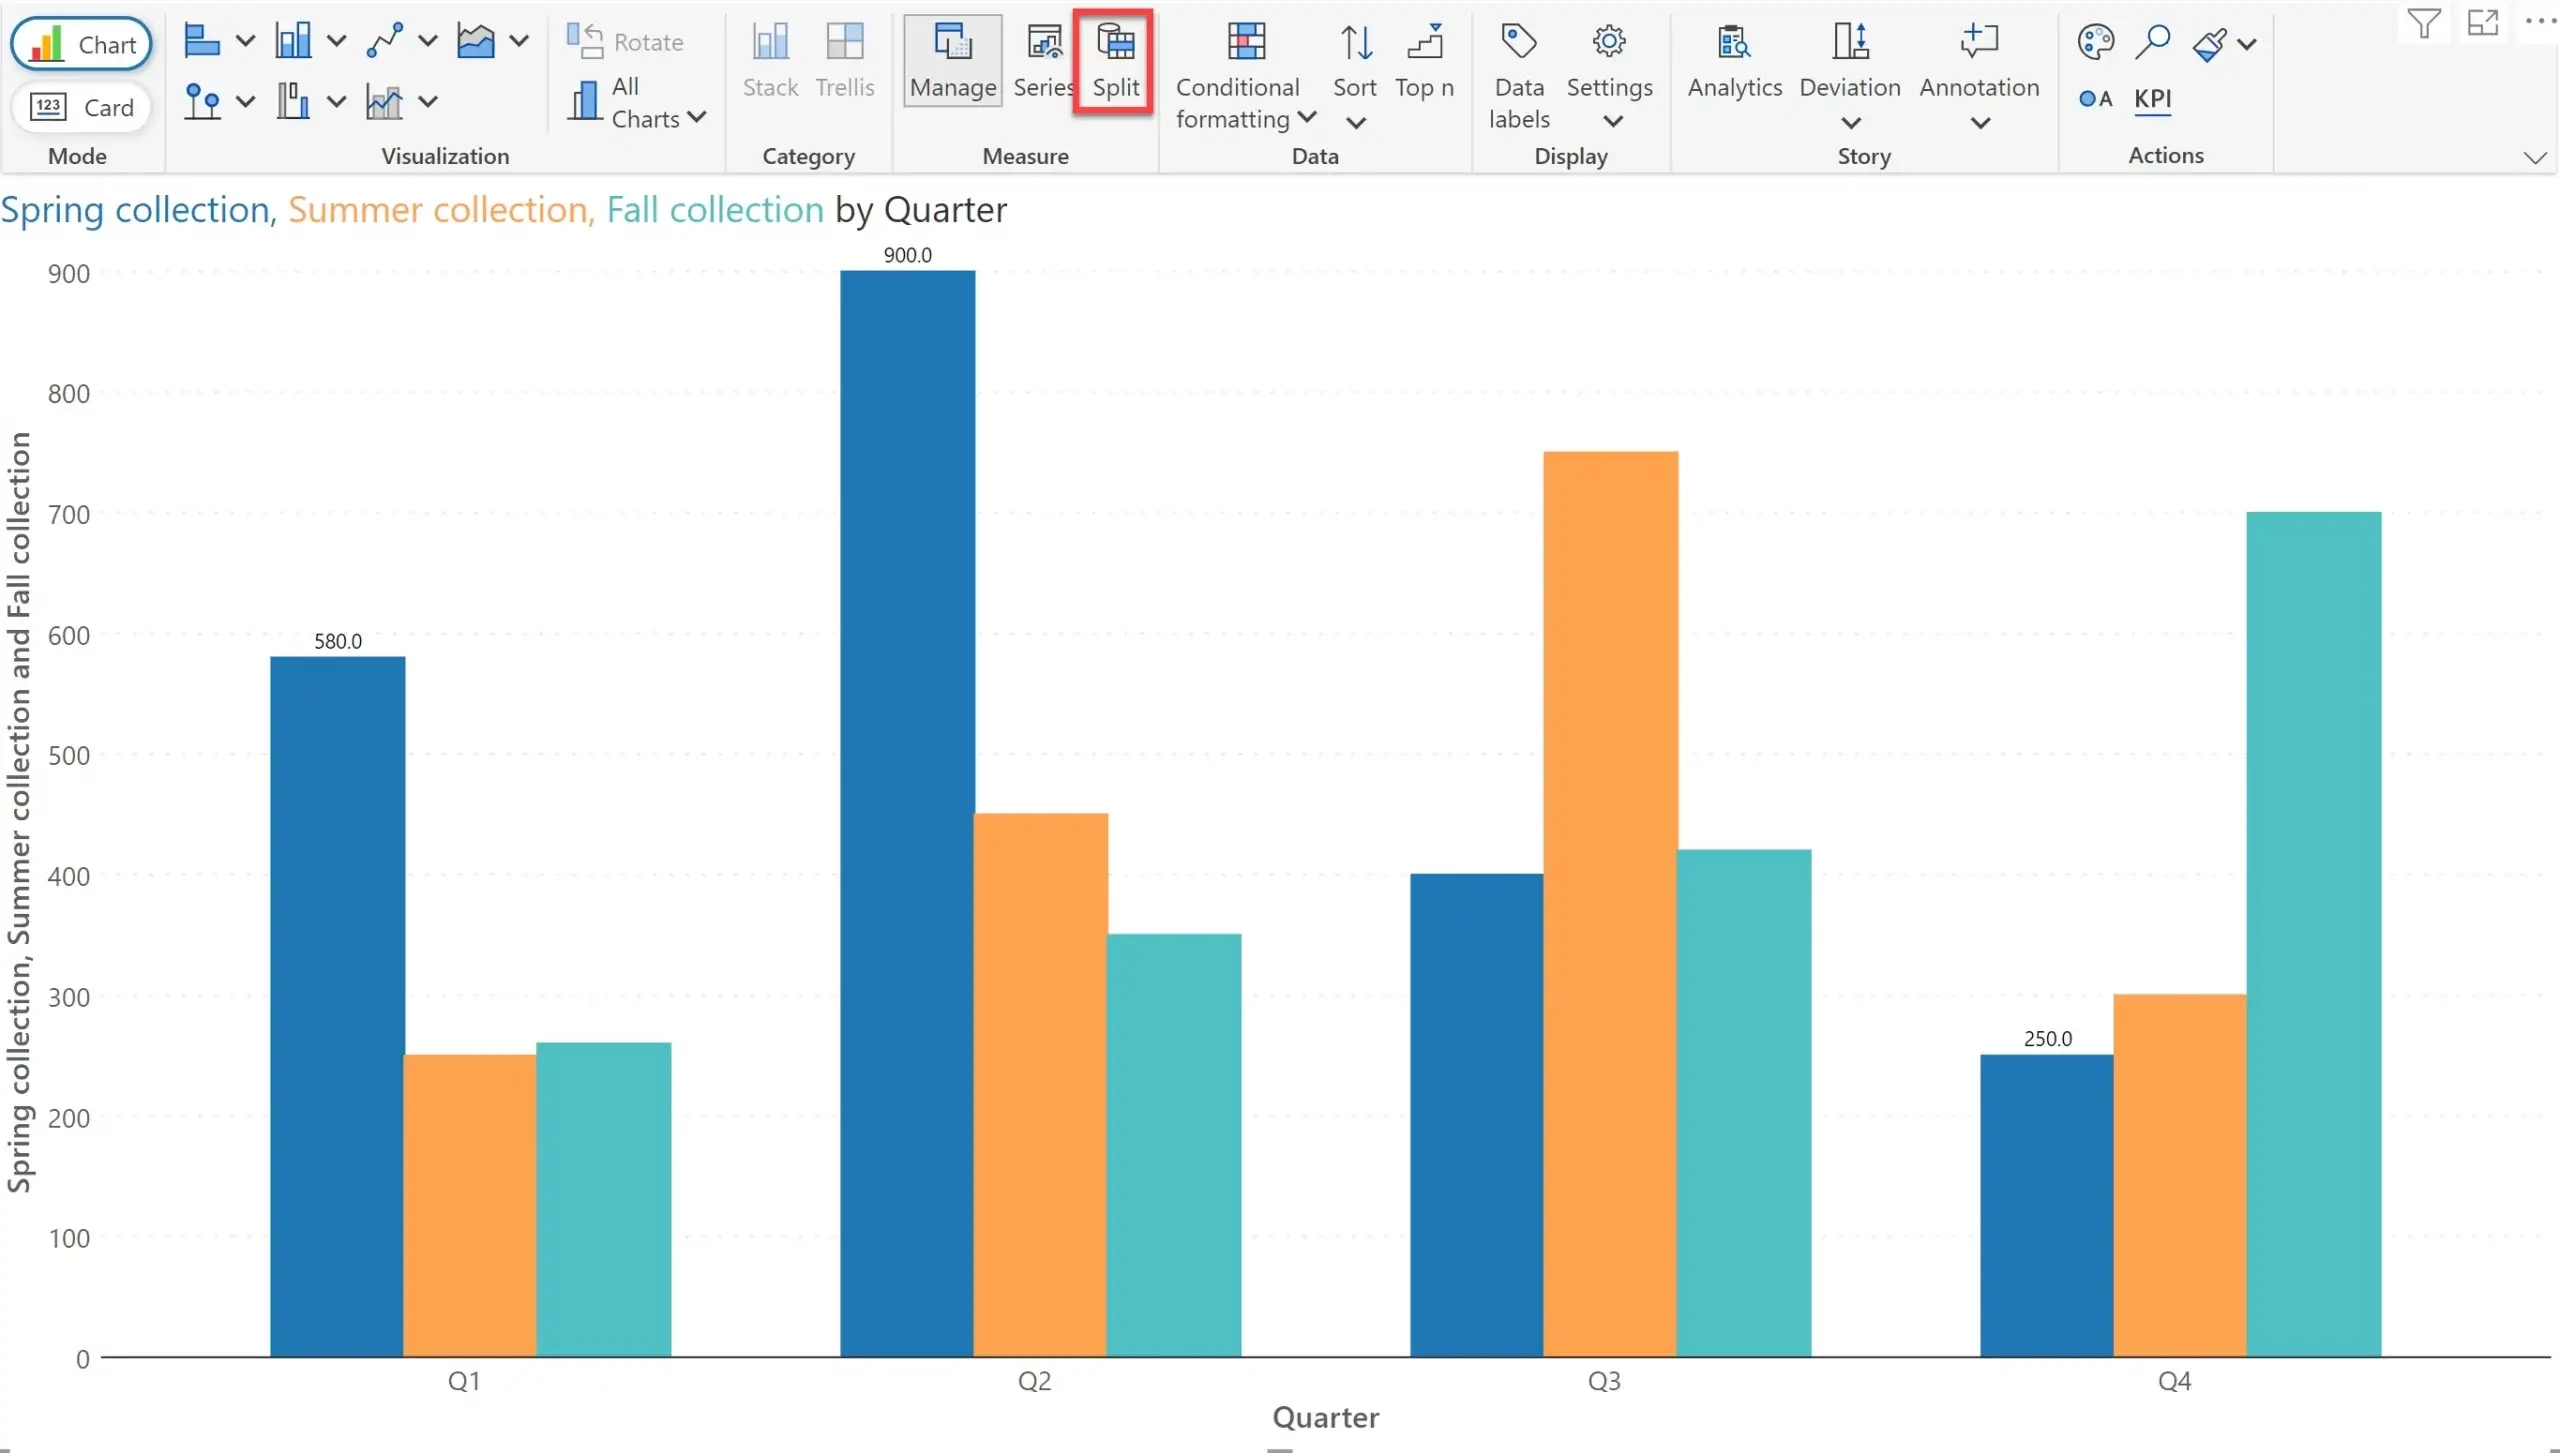Click Fall collection in chart title
The image size is (2560, 1453).
pyautogui.click(x=715, y=210)
